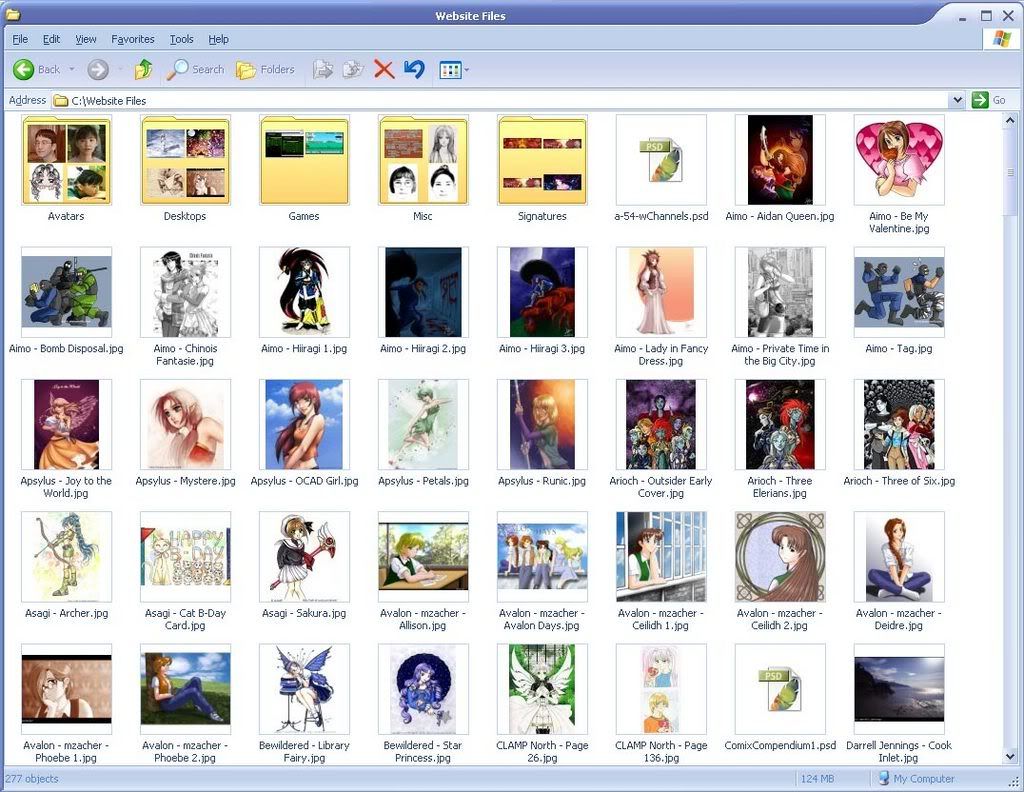Image resolution: width=1024 pixels, height=792 pixels.
Task: Select Apsylus - Runic.jpg thumbnail
Action: click(542, 424)
